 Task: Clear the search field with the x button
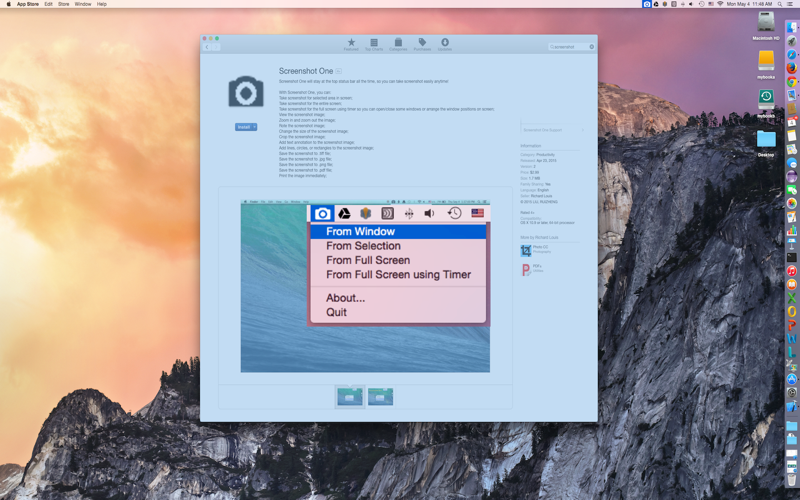tap(592, 46)
